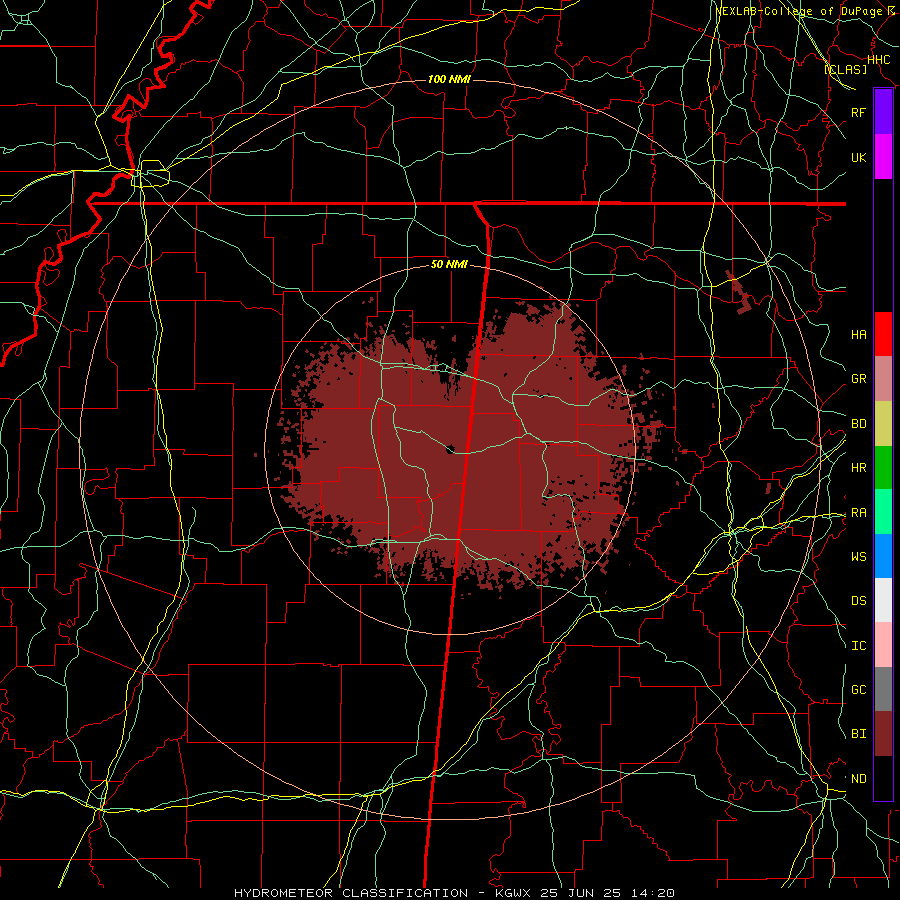Viewport: 900px width, 900px height.
Task: Click the RF legend label
Action: click(859, 112)
